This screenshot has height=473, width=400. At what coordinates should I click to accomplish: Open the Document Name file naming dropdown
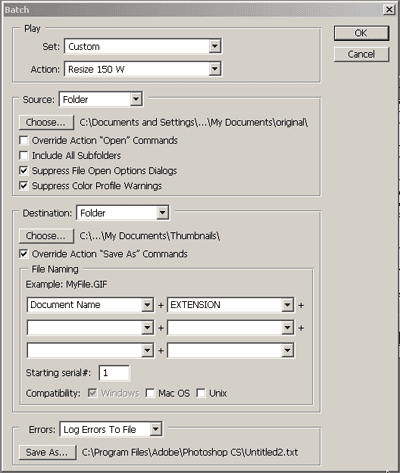pyautogui.click(x=90, y=305)
